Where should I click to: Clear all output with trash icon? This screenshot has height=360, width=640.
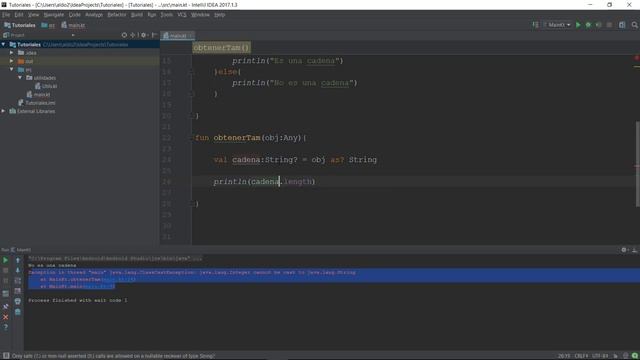tap(18, 312)
